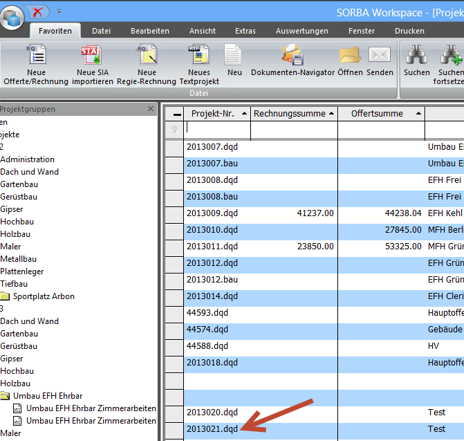
Task: Open the Datei ribbon tab
Action: (x=101, y=31)
